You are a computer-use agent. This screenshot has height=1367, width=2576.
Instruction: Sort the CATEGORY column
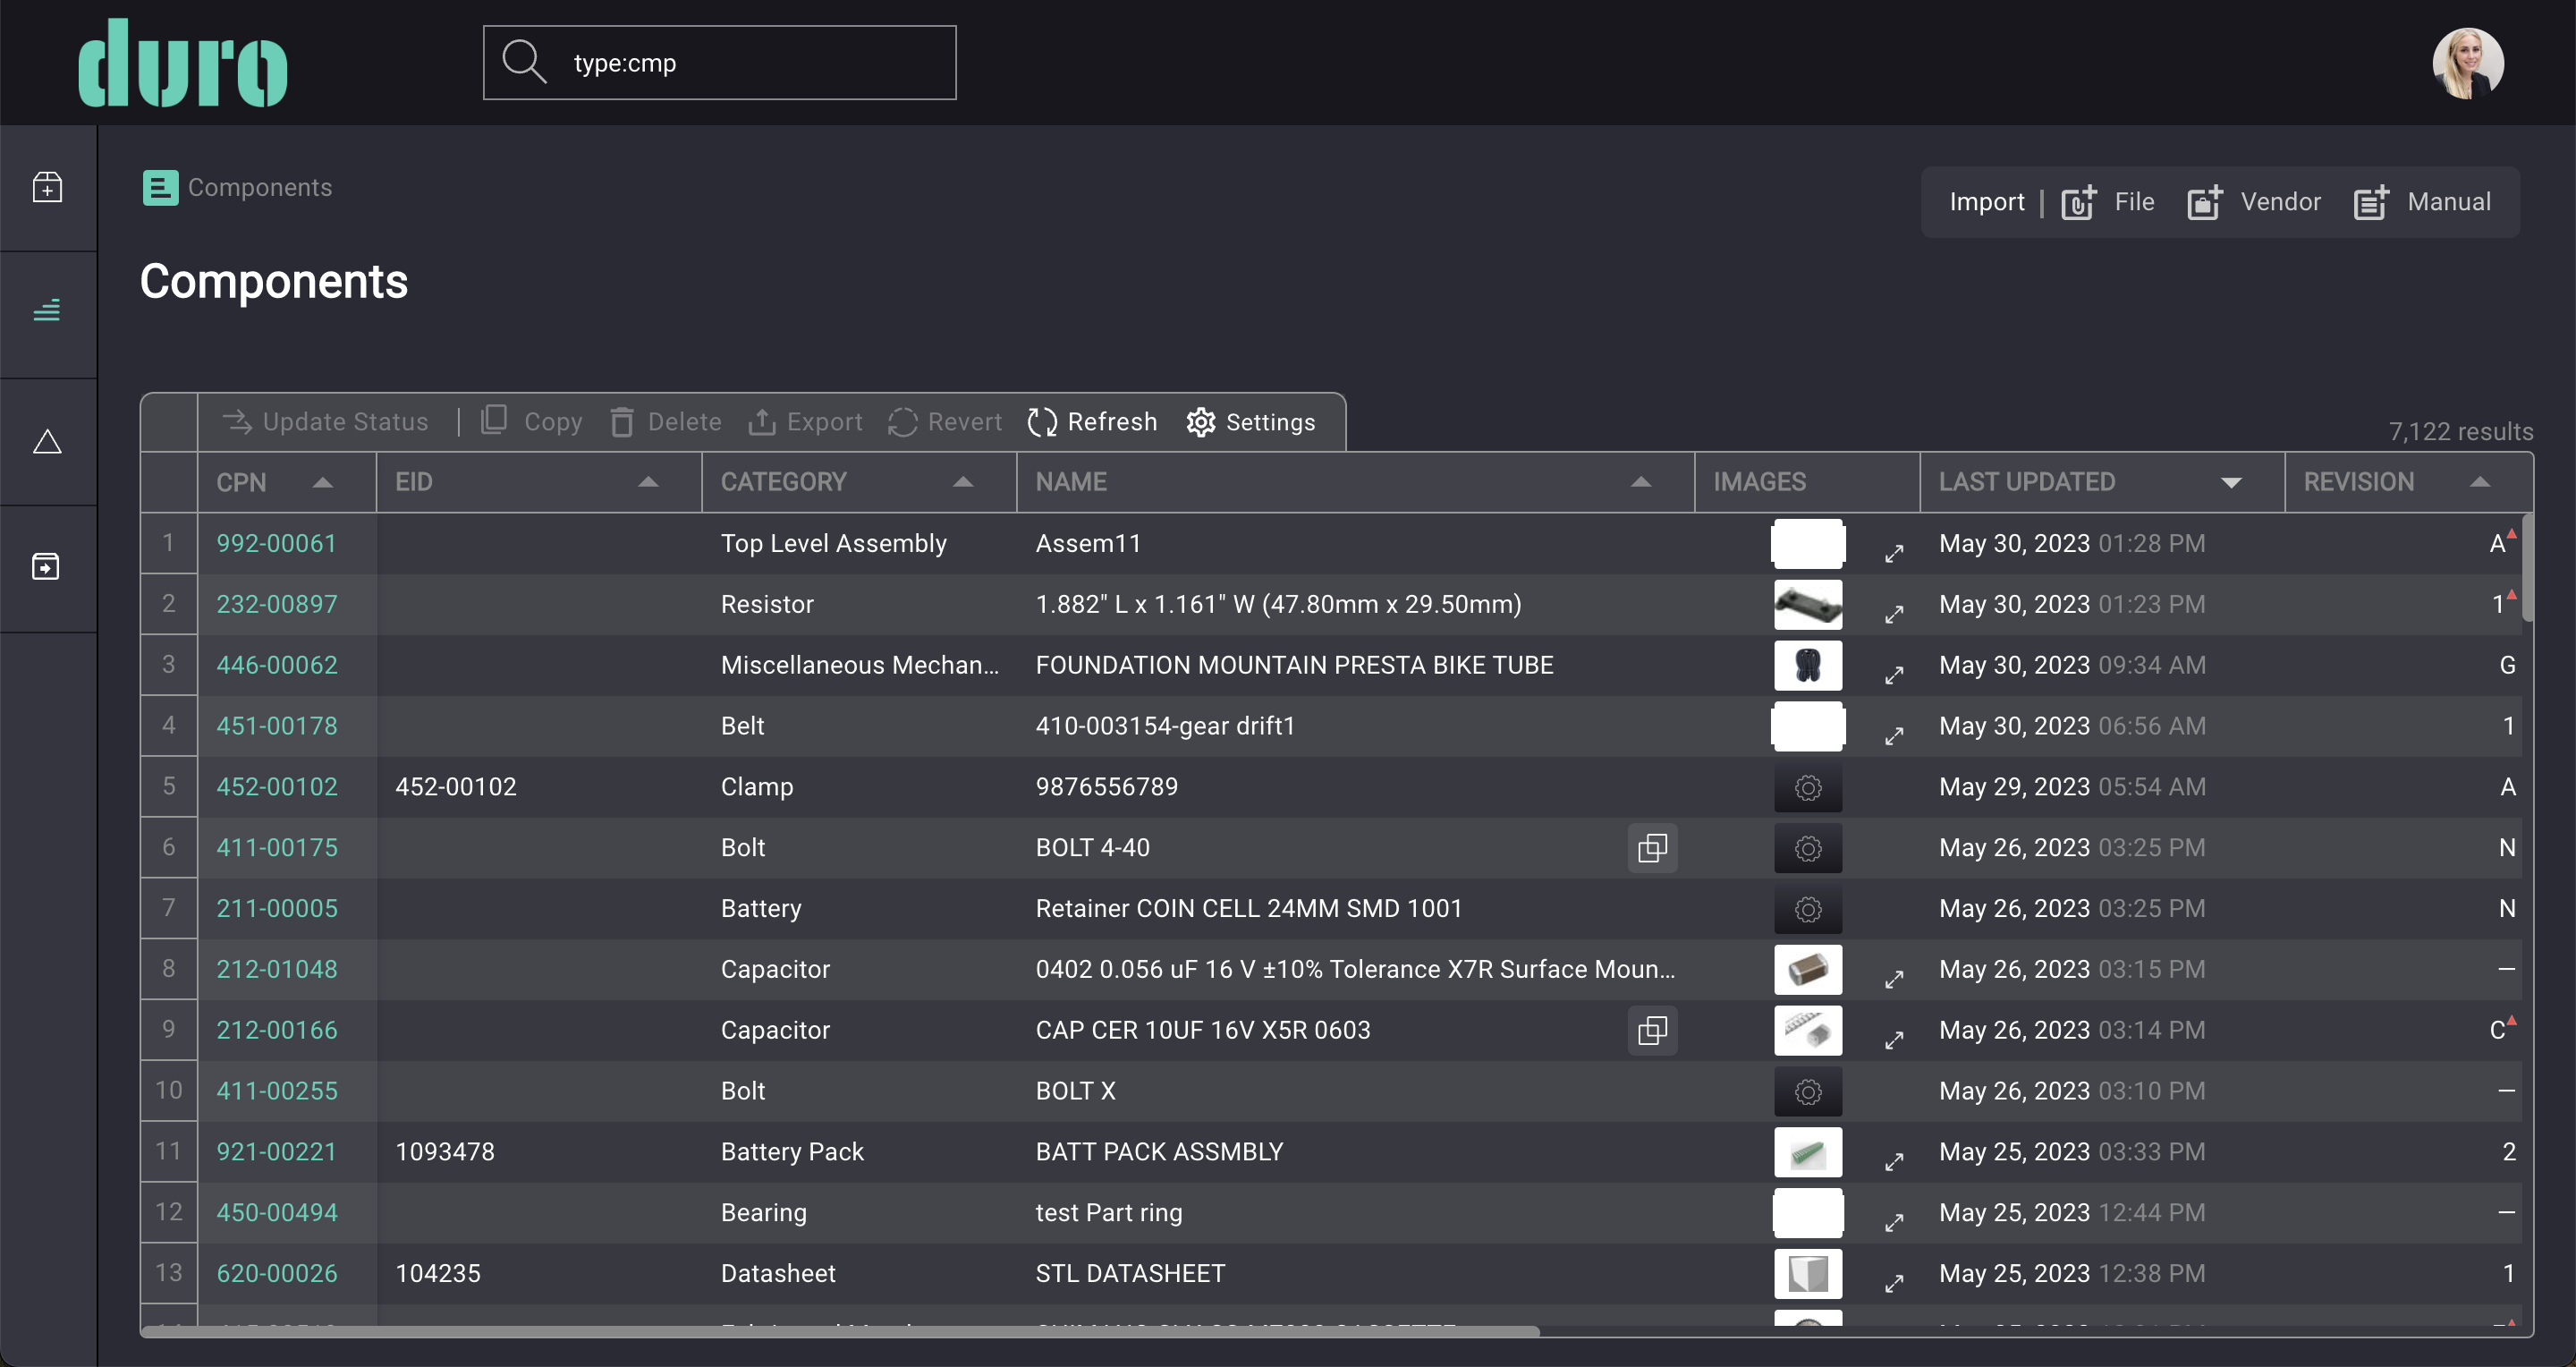point(962,482)
